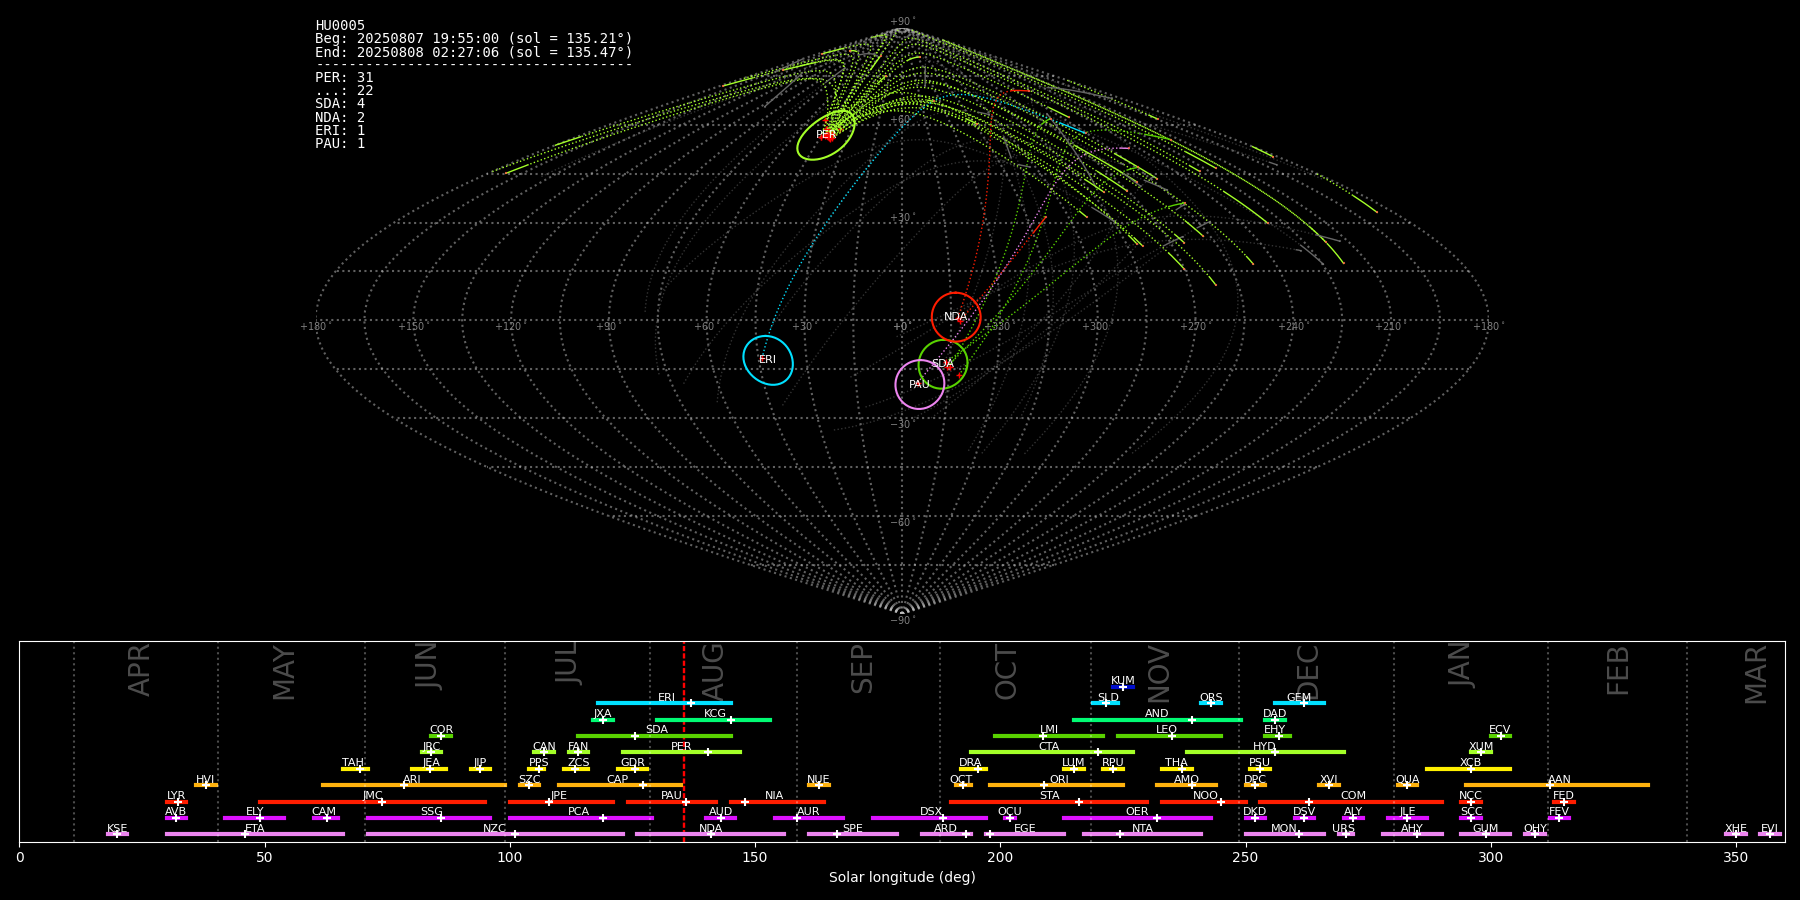
Task: Select the GEM shower bar in the timeline
Action: (x=1299, y=703)
